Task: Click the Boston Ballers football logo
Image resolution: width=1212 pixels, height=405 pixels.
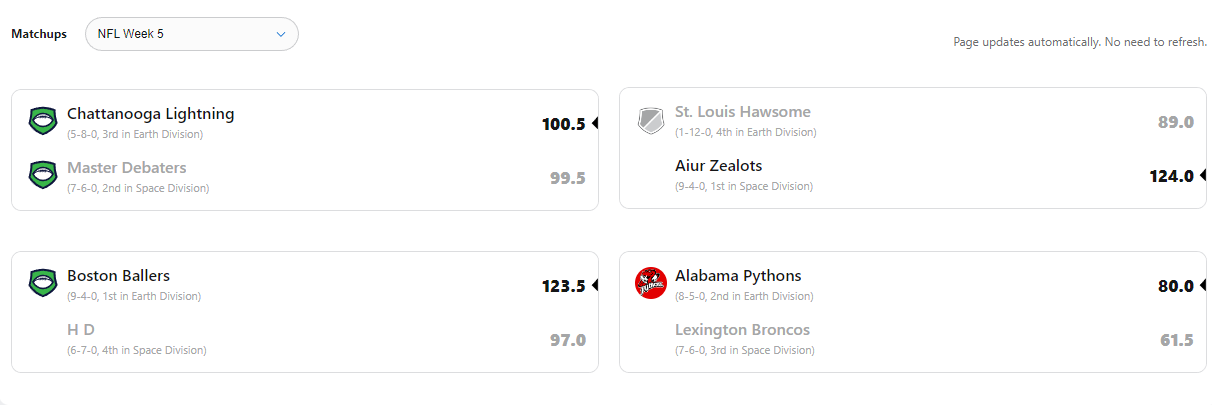Action: point(42,283)
